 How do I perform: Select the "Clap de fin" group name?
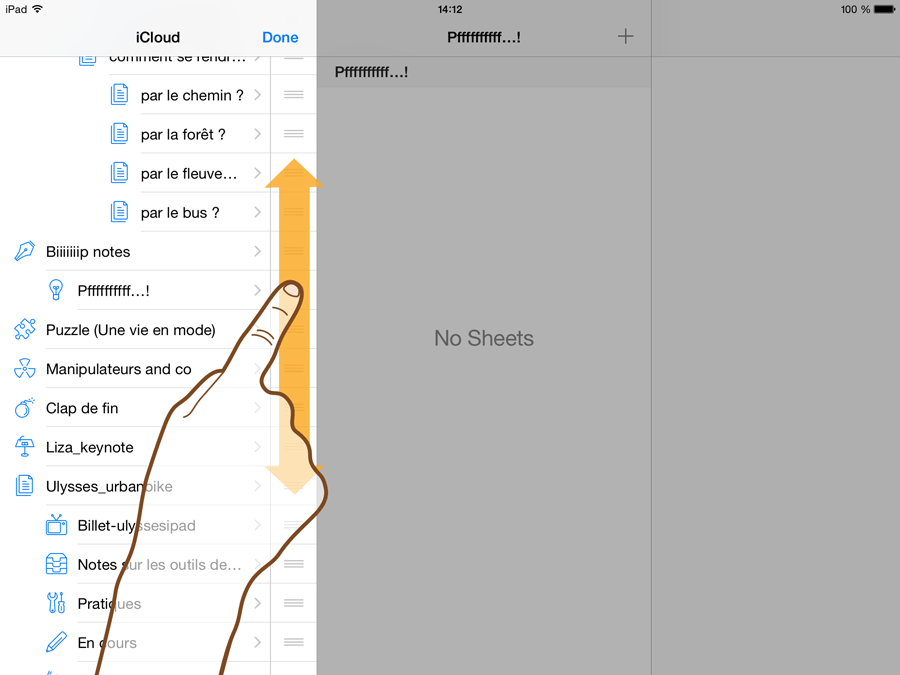tap(82, 408)
